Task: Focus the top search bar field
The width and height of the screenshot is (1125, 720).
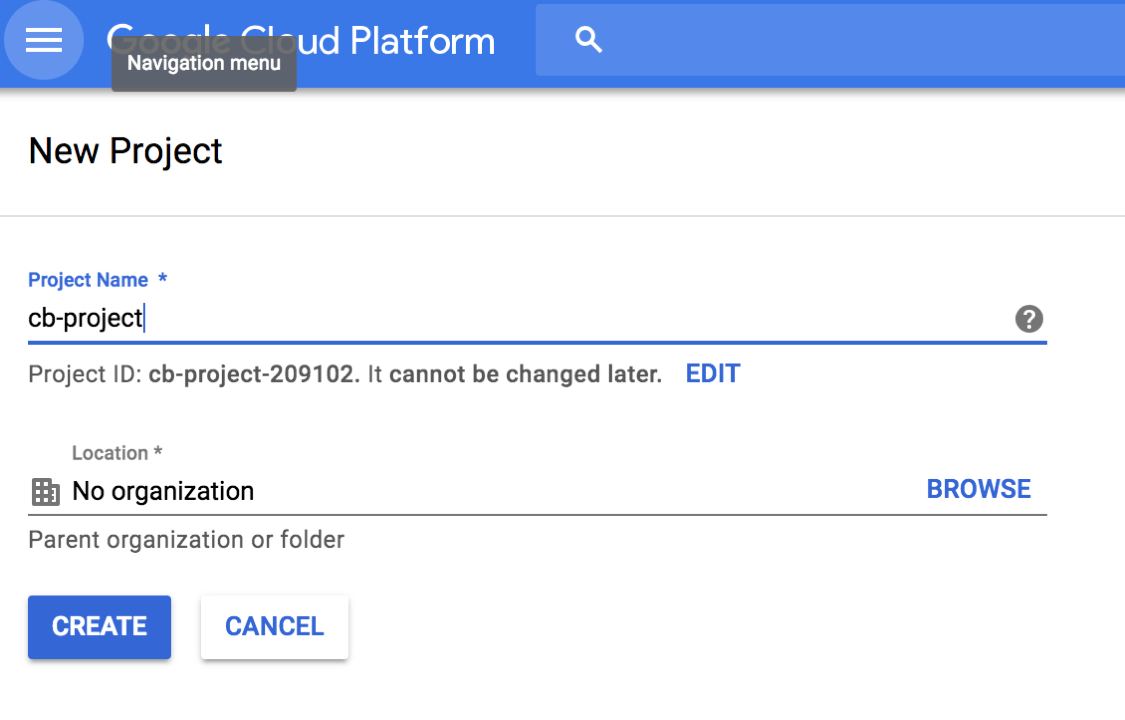Action: (830, 39)
